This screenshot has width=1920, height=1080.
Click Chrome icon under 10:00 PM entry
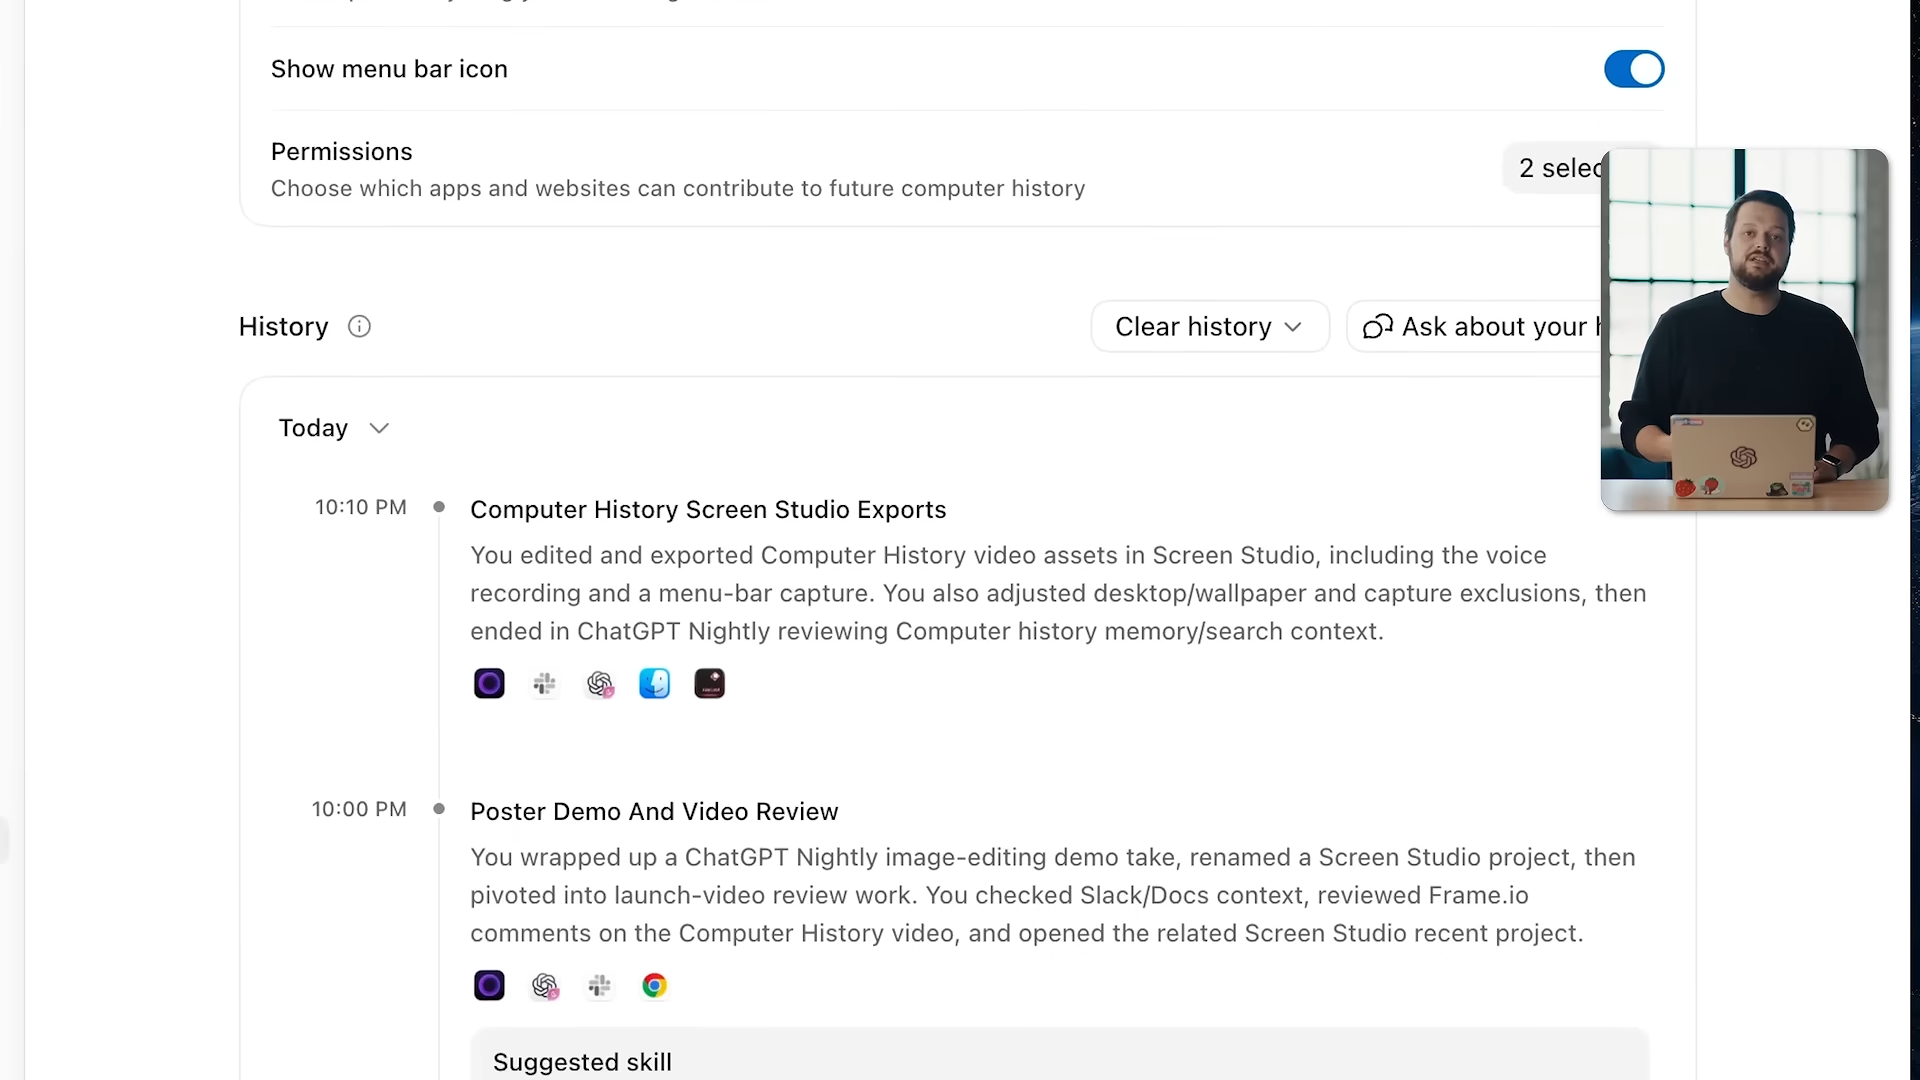pyautogui.click(x=655, y=986)
